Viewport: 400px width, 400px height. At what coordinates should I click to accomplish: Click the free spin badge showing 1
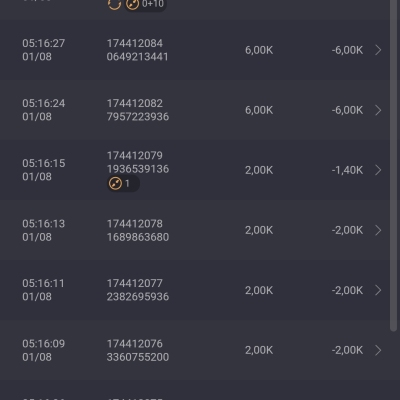pyautogui.click(x=123, y=183)
